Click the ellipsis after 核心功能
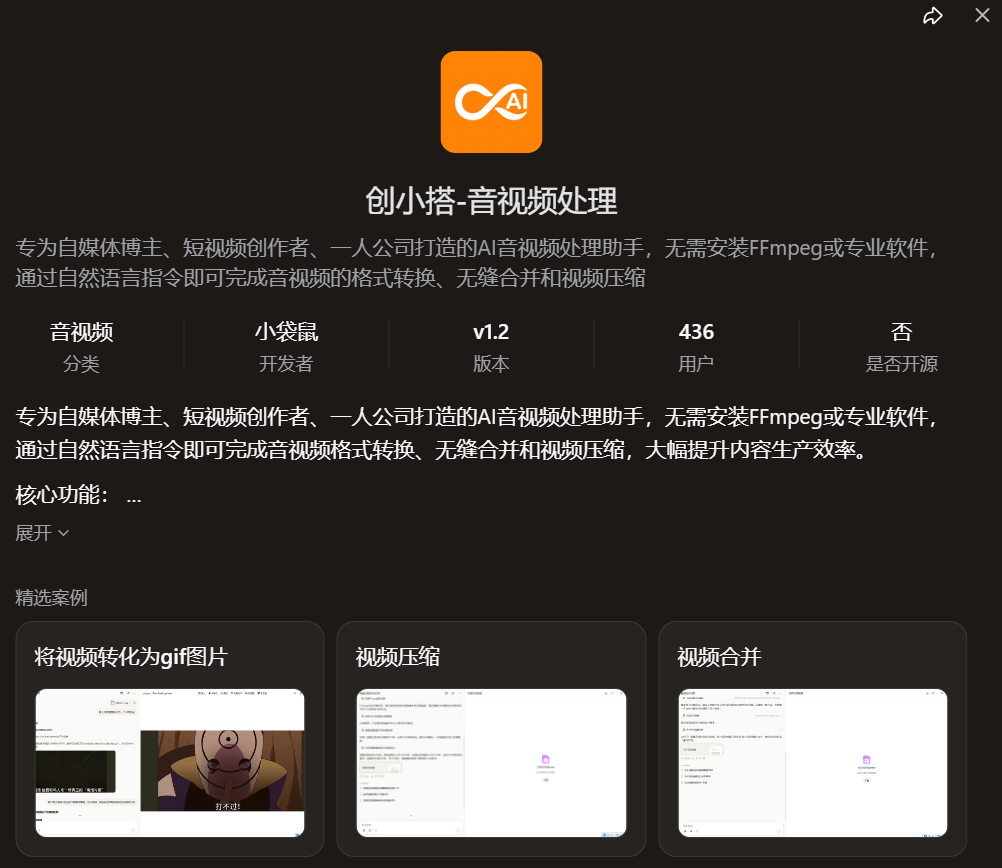This screenshot has height=868, width=1002. (133, 495)
